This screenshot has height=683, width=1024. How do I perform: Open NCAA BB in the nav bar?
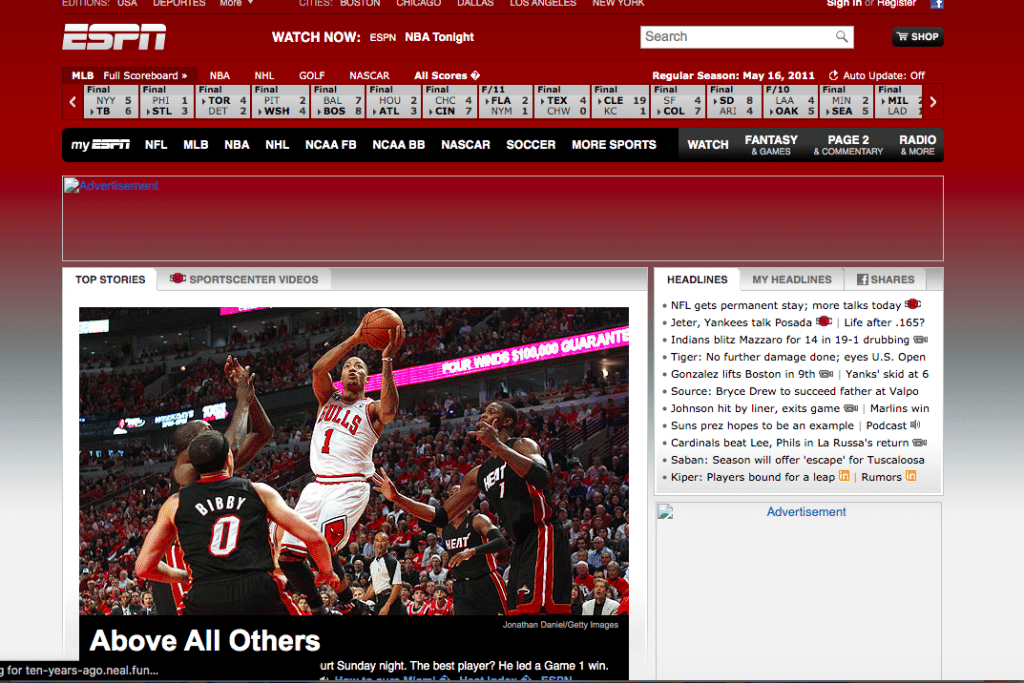click(398, 144)
